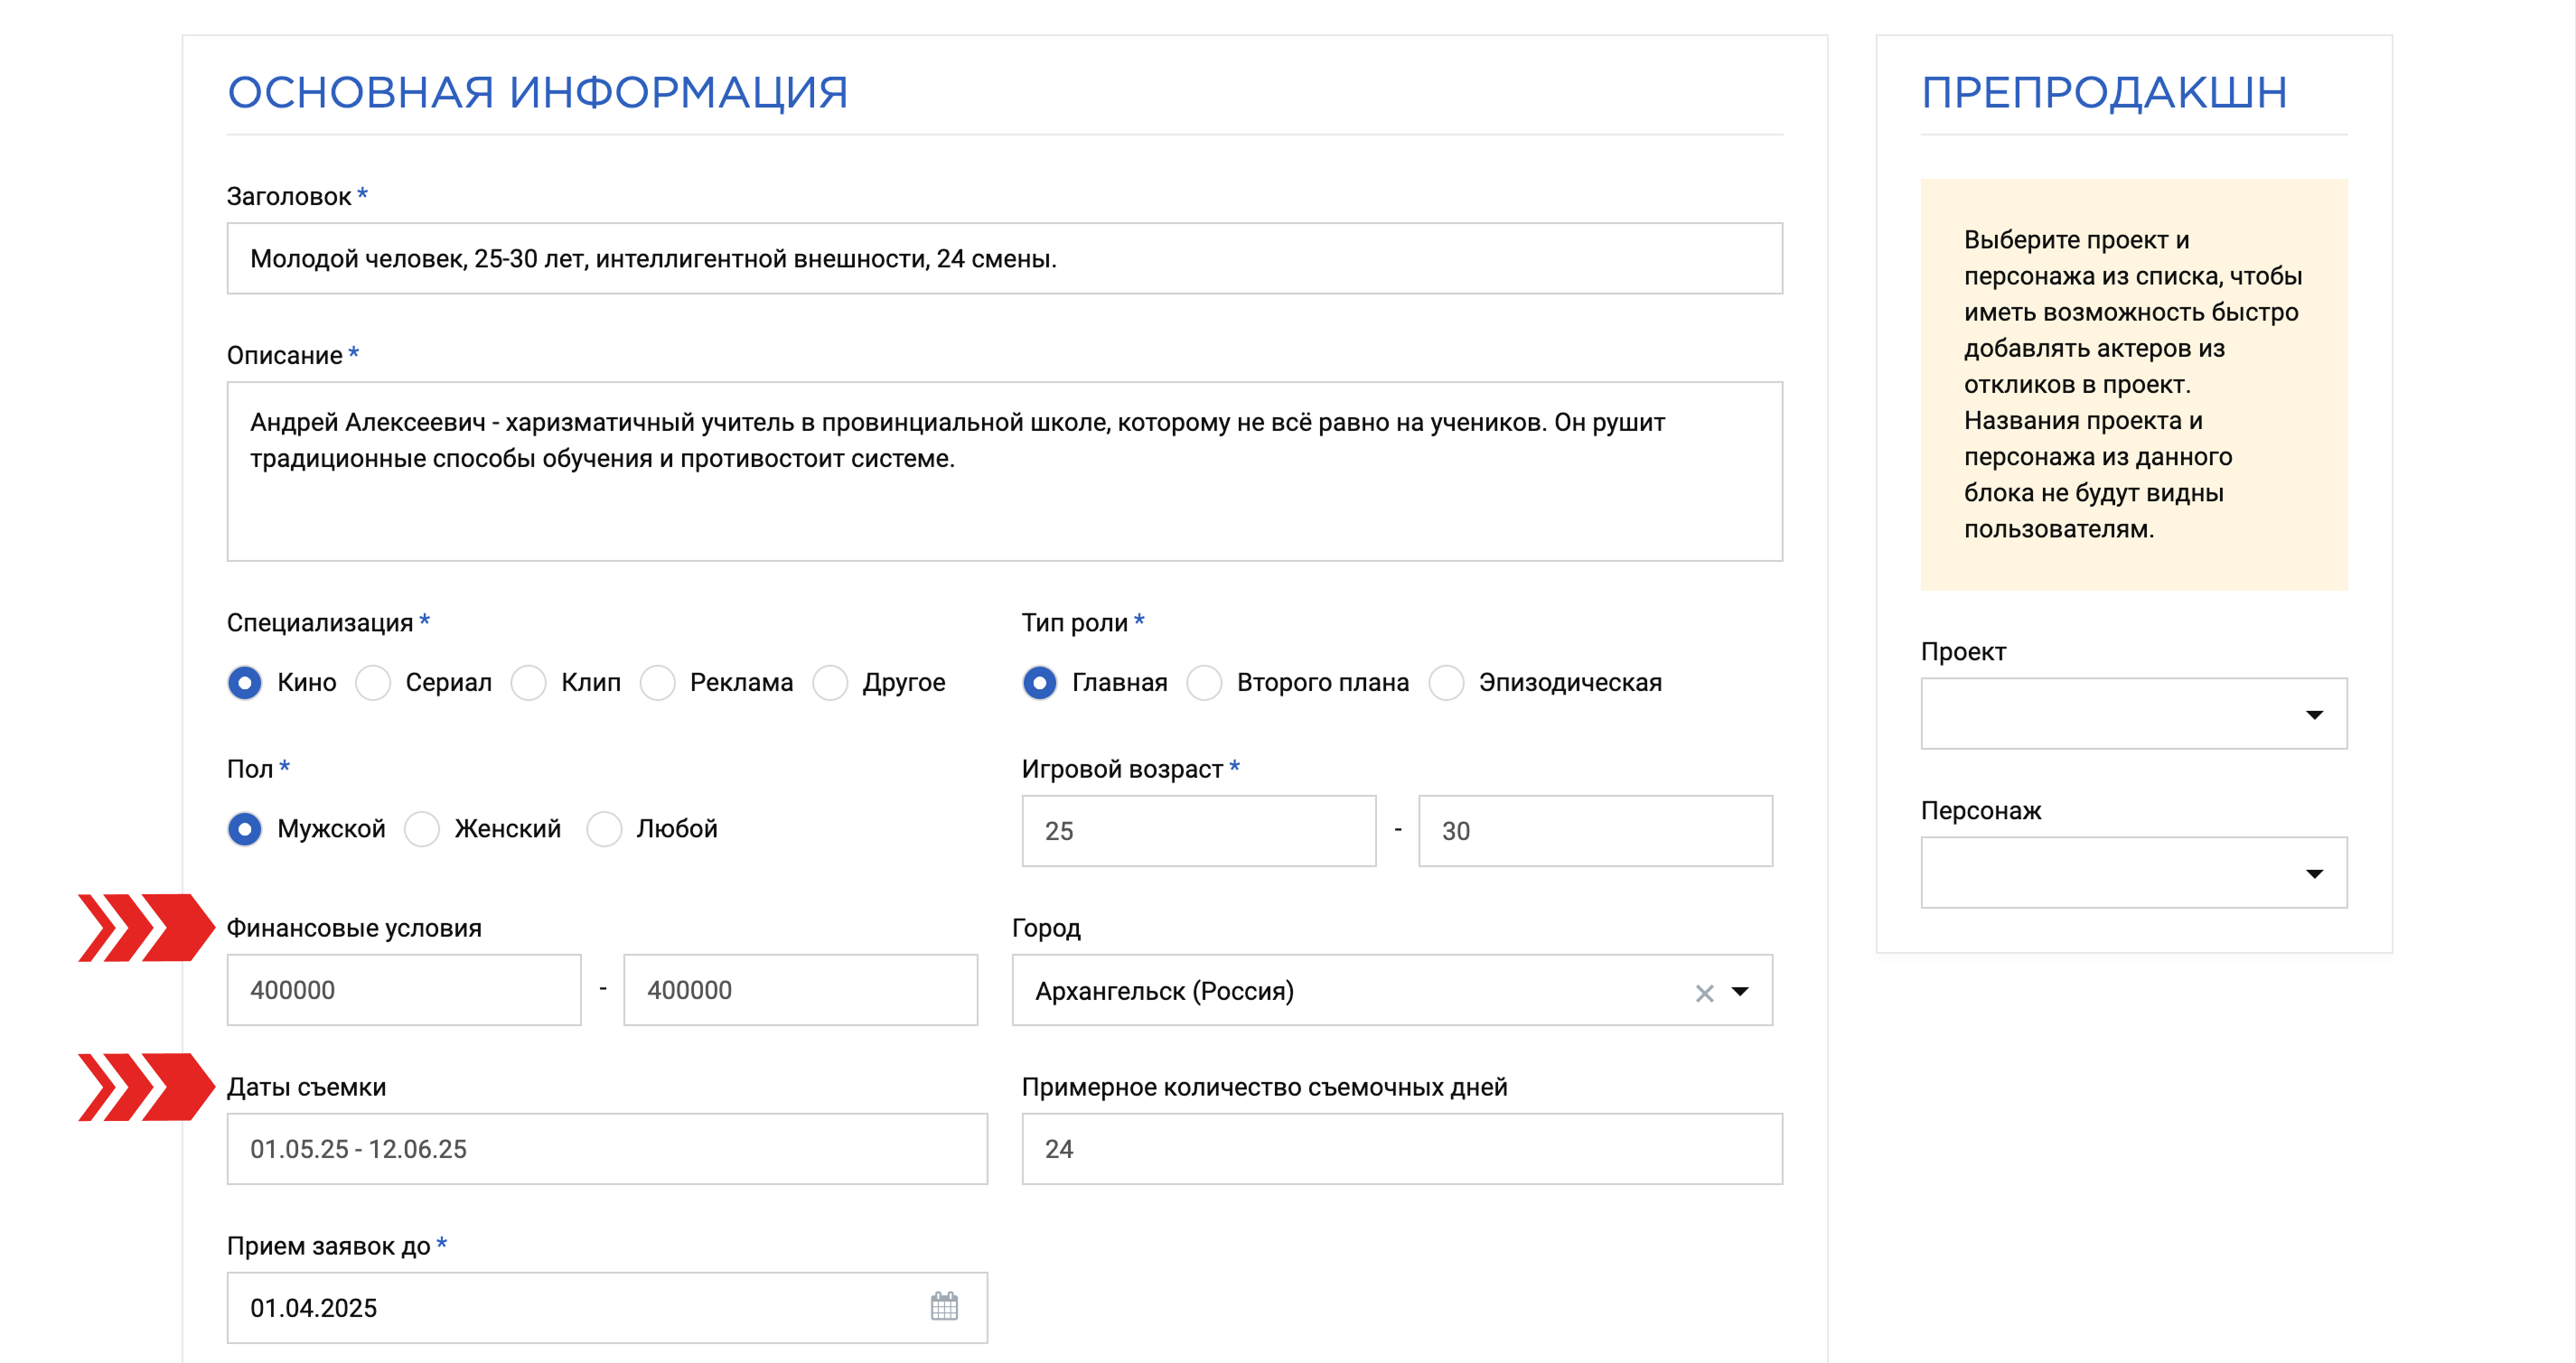Viewport: 2576px width, 1363px height.
Task: Set role type to Второго плана
Action: (x=1205, y=683)
